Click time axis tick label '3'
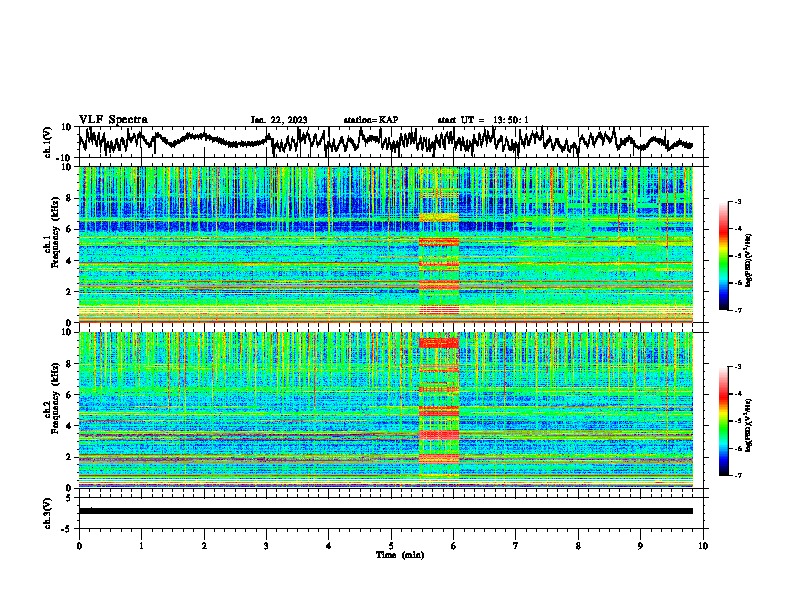This screenshot has width=792, height=612. pyautogui.click(x=266, y=546)
